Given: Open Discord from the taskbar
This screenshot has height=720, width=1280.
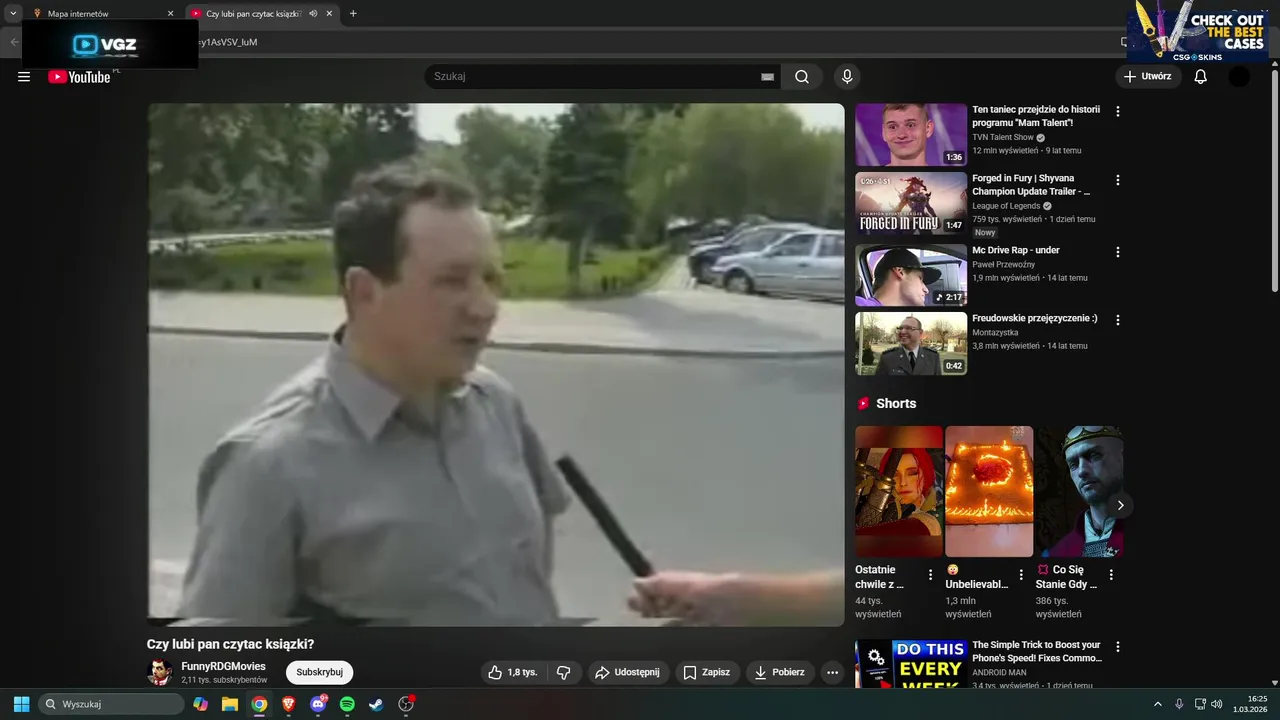Looking at the screenshot, I should (318, 704).
